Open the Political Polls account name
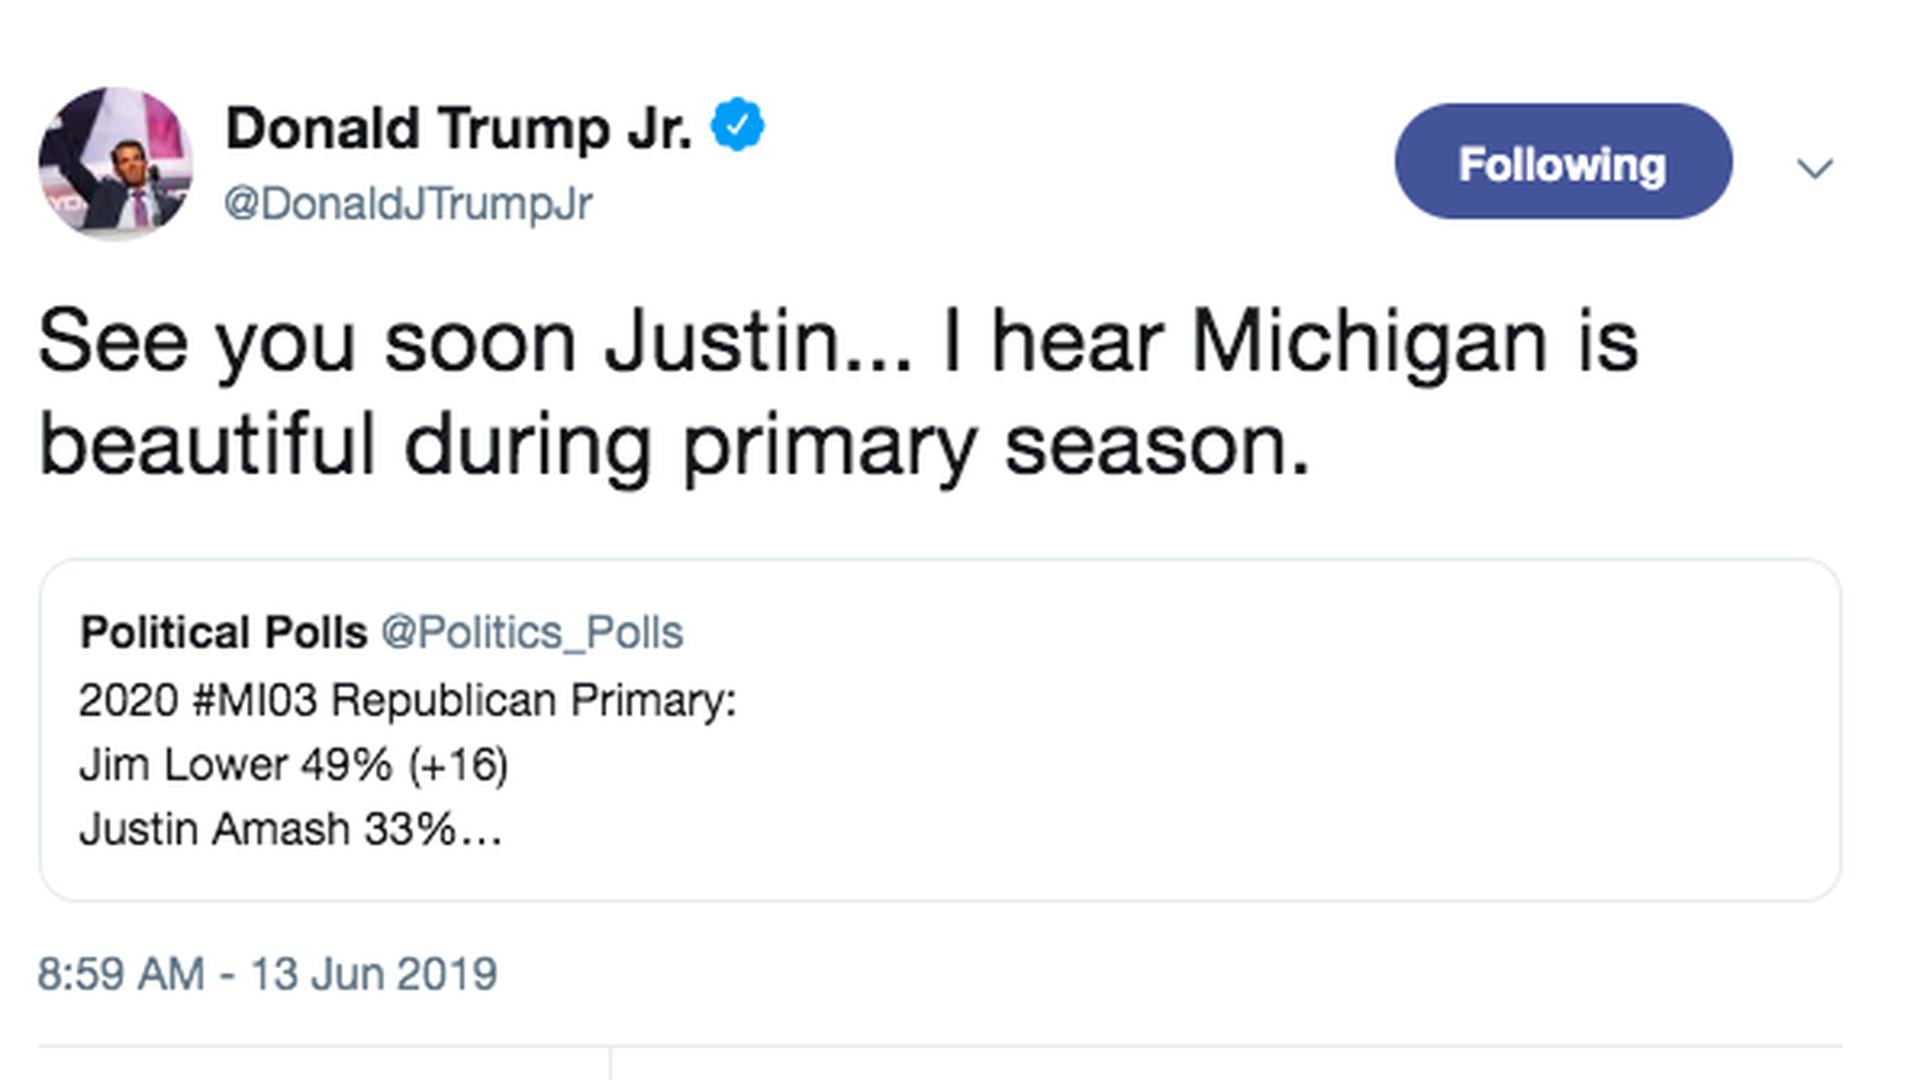This screenshot has height=1080, width=1920. point(224,632)
